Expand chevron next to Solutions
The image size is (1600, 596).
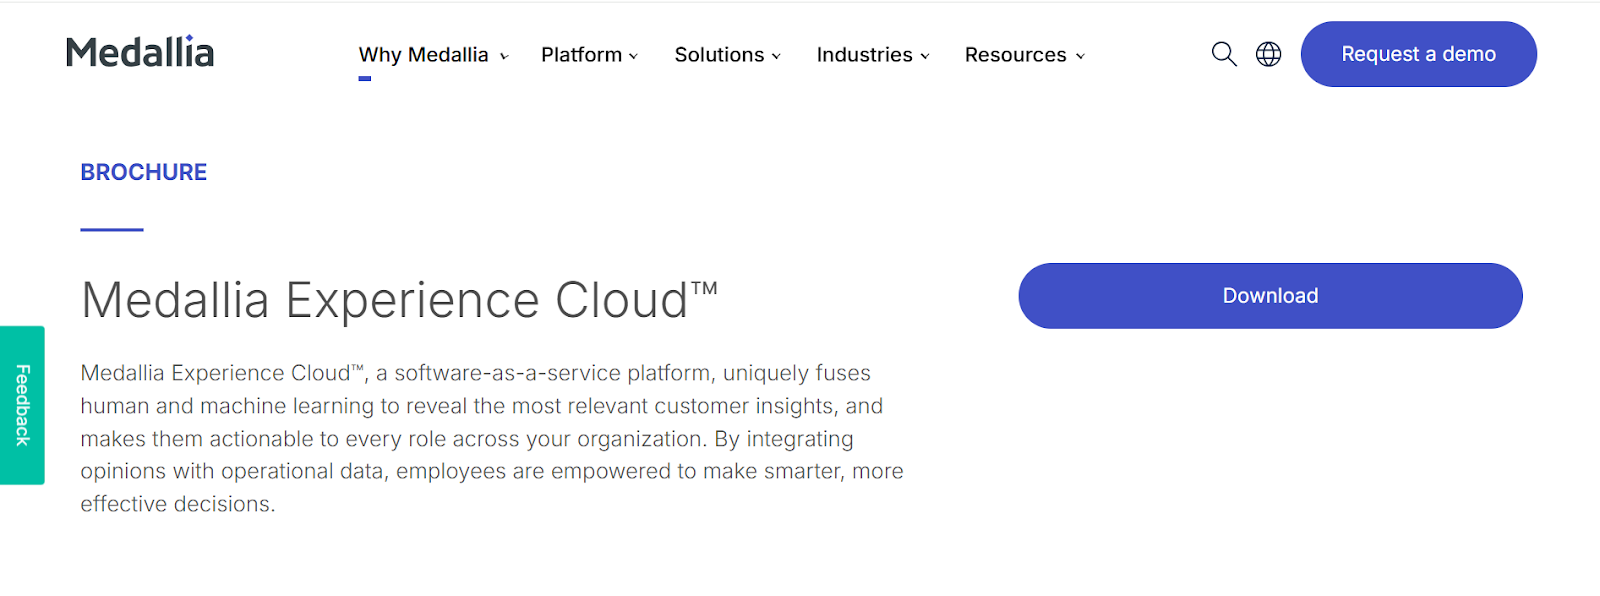[x=776, y=57]
